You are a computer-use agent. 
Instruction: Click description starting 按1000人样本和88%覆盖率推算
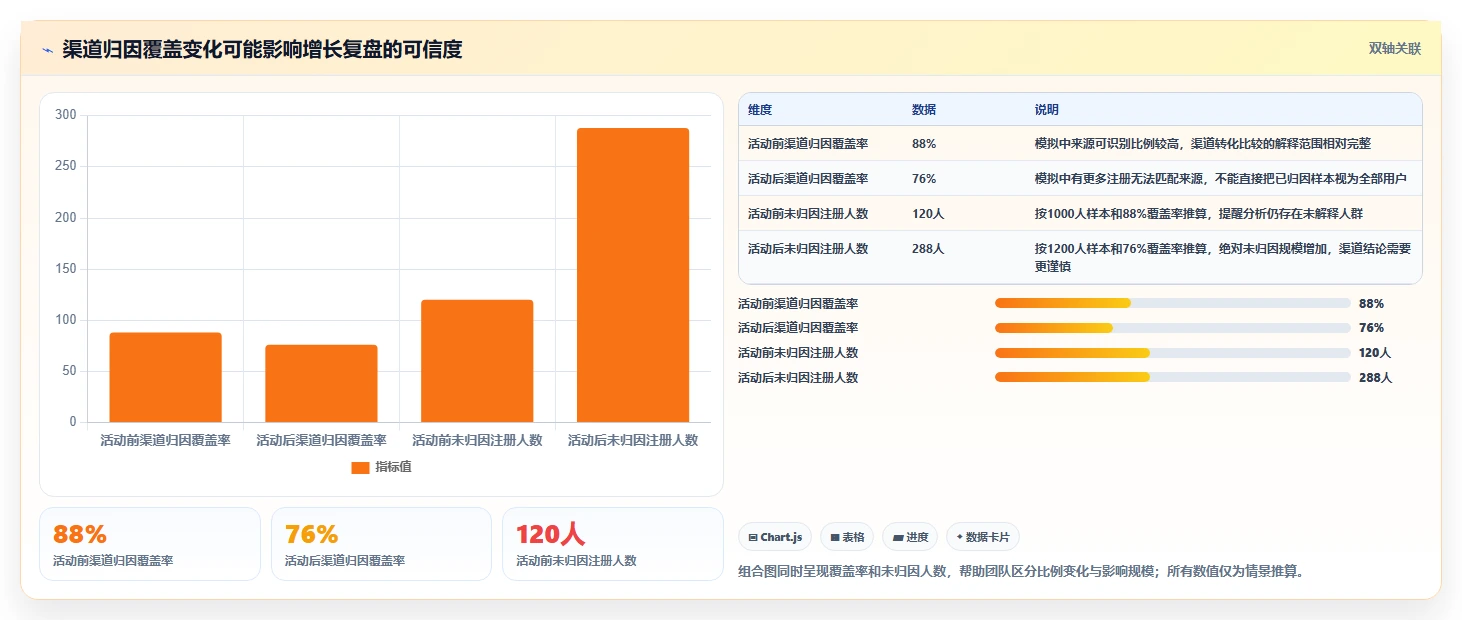[1199, 214]
